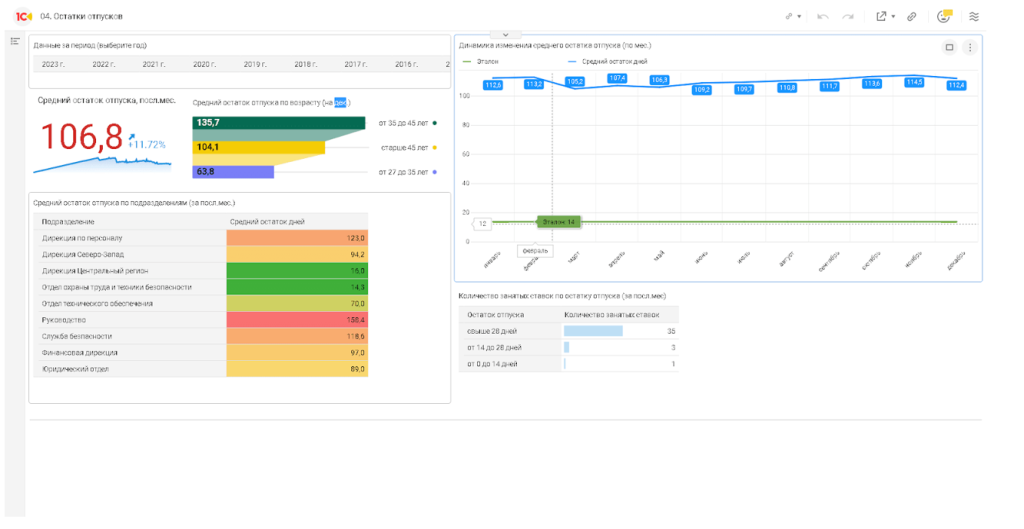Expand the export/share dropdown arrow

click(893, 16)
